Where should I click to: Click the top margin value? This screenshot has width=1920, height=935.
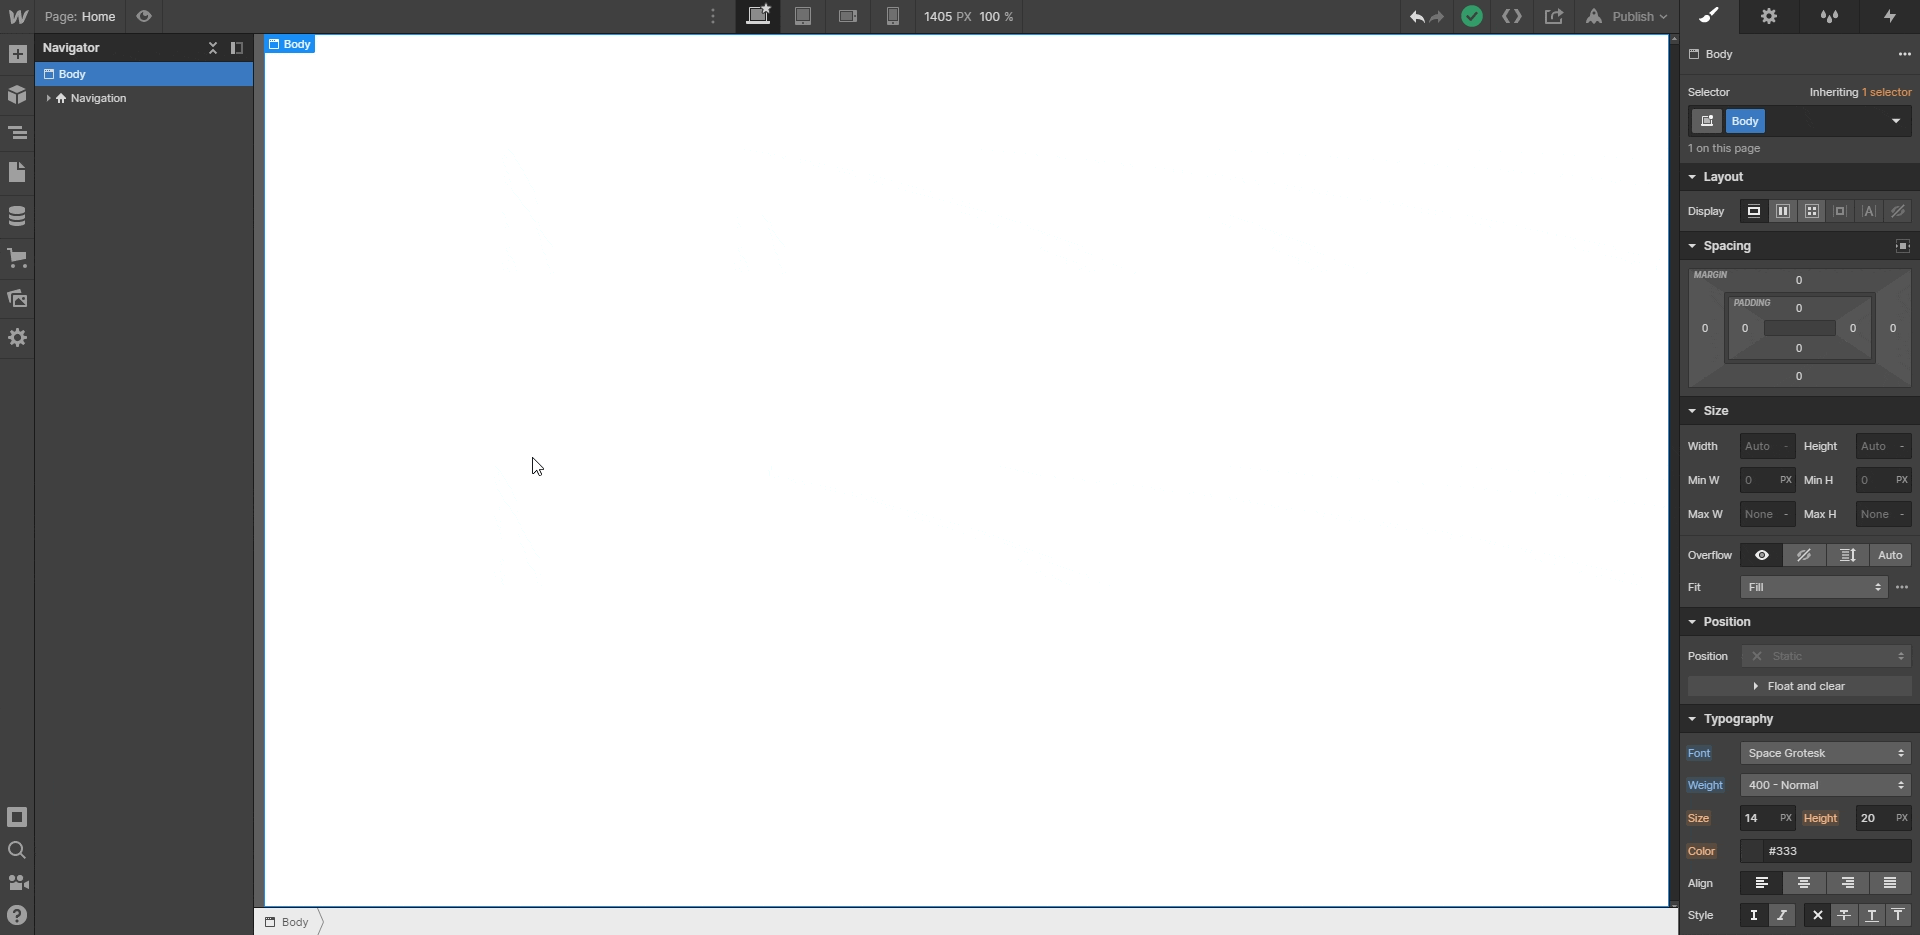coord(1799,280)
